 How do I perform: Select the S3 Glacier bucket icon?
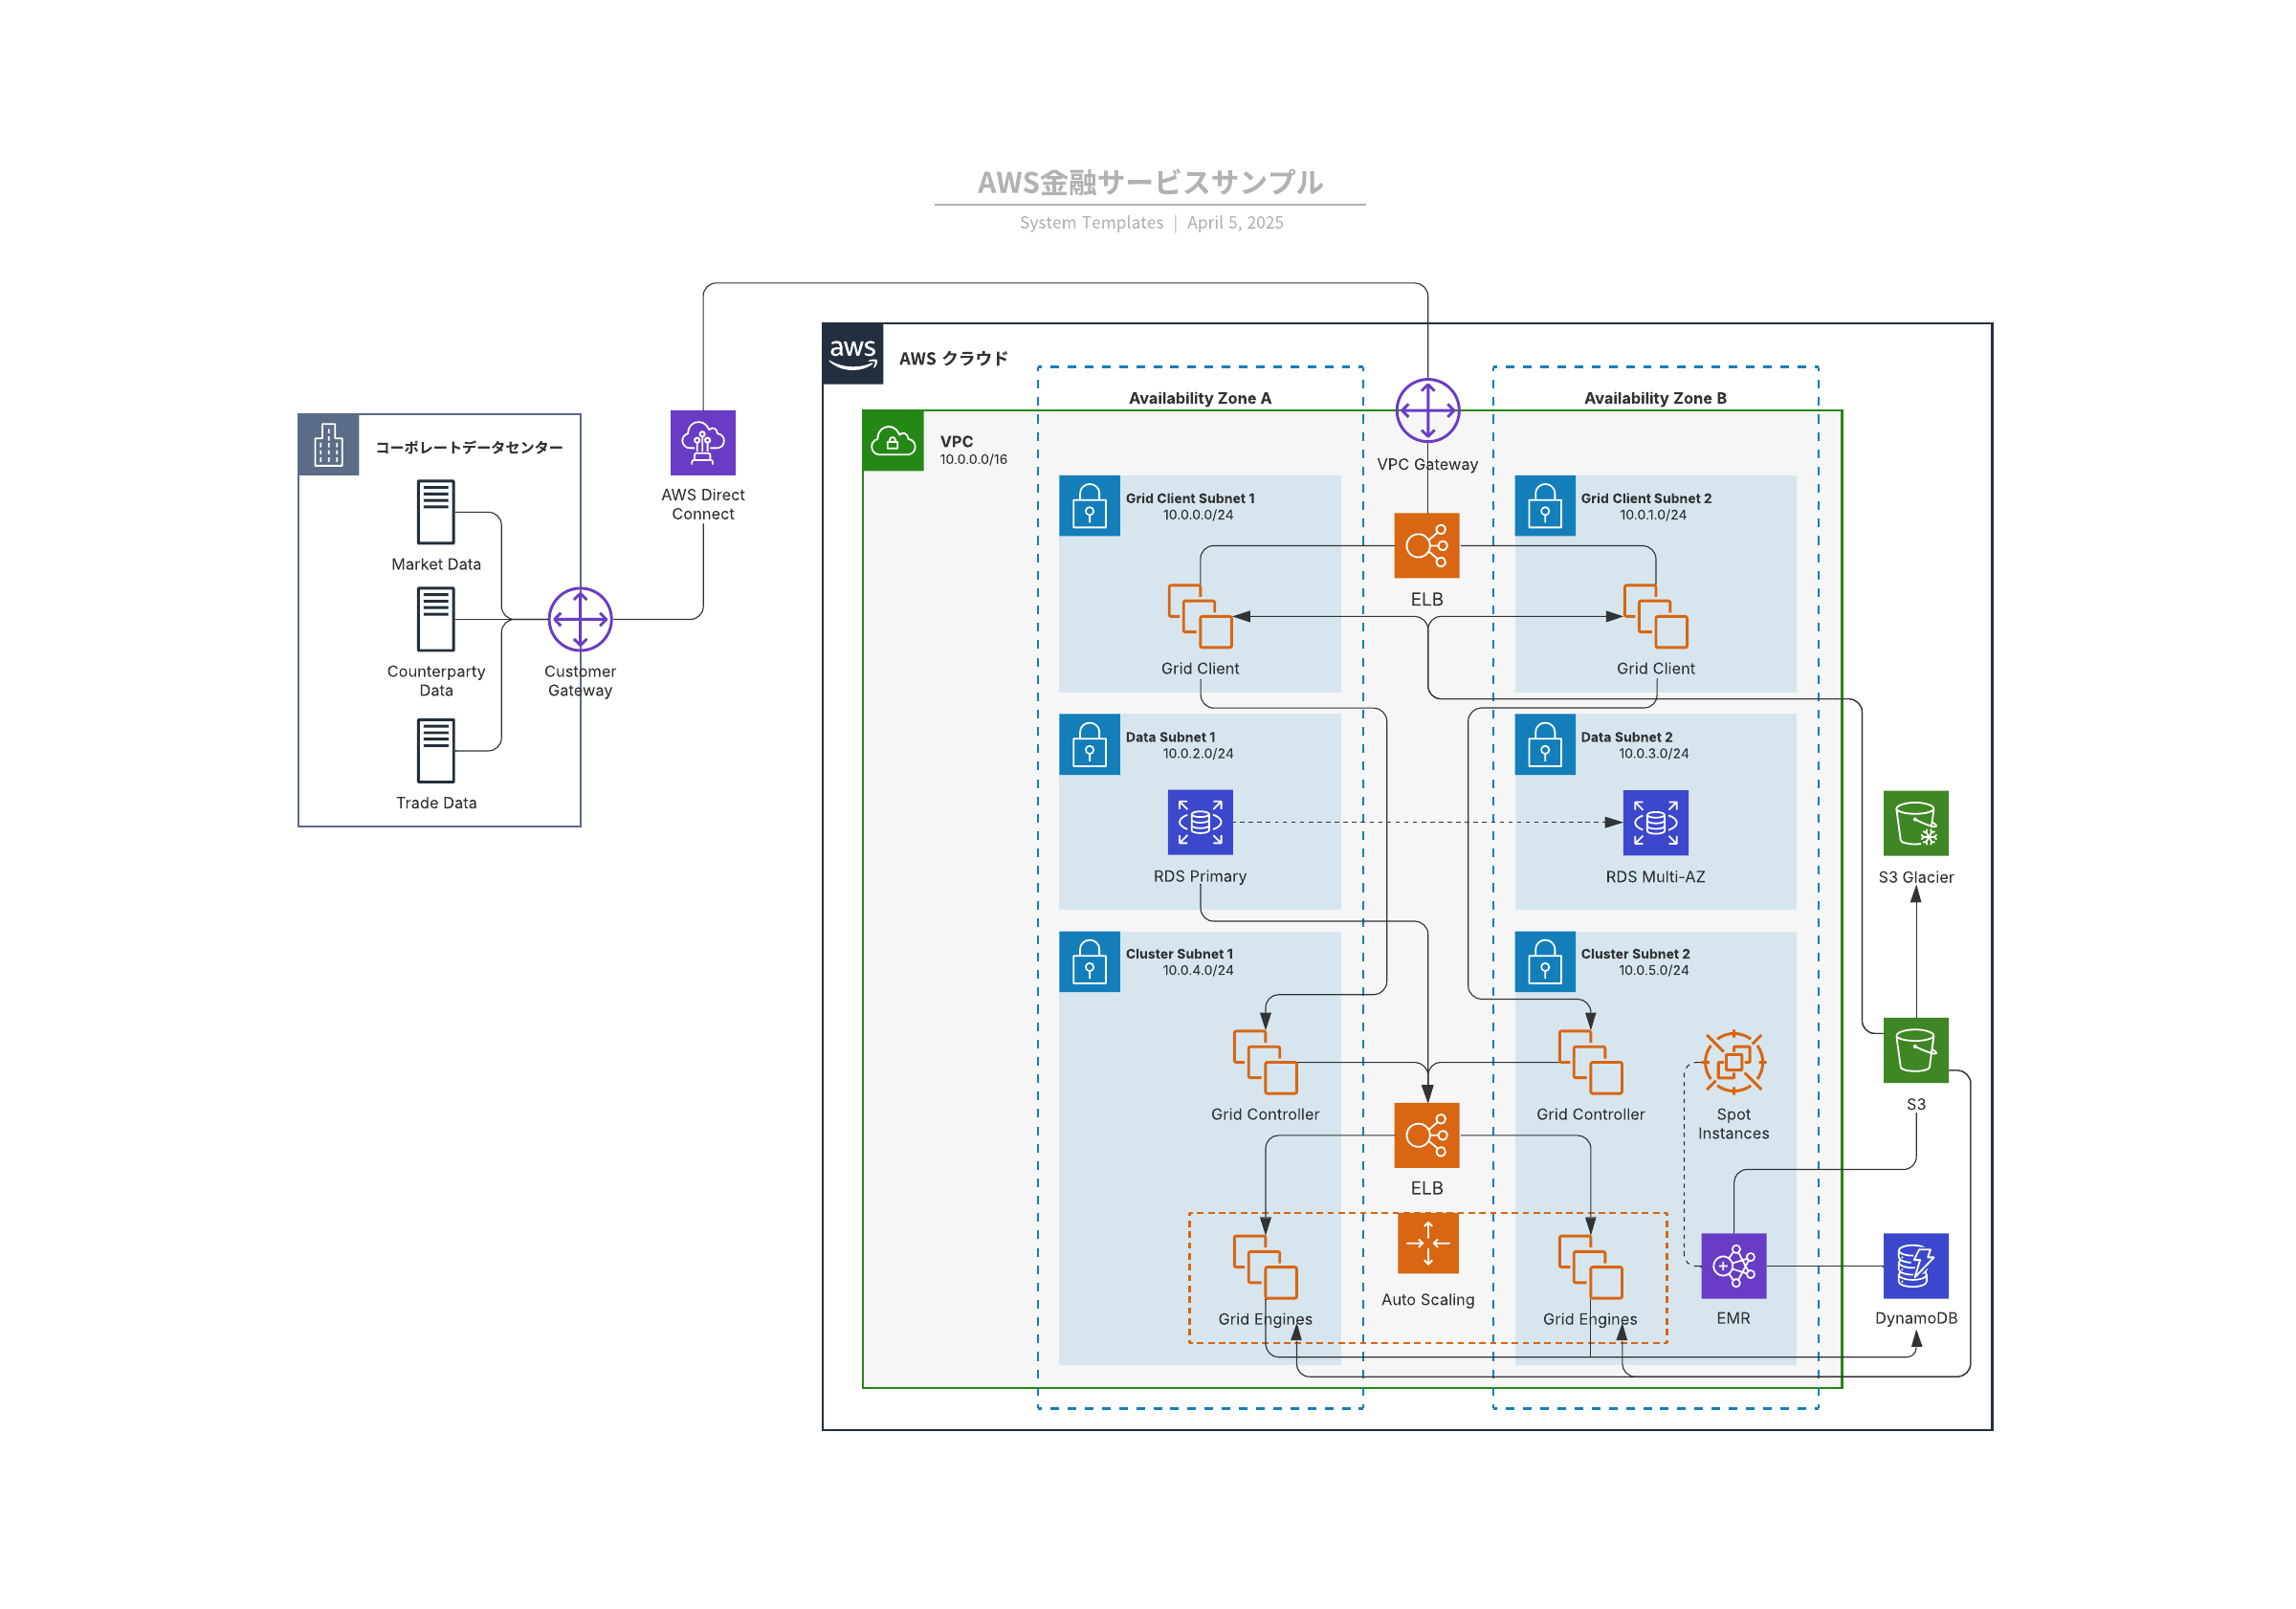1915,823
